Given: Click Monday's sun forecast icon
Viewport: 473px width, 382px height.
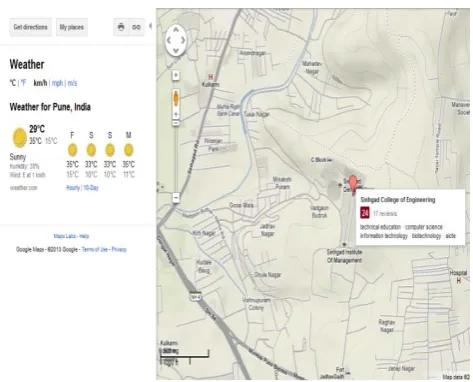Looking at the screenshot, I should click(129, 150).
